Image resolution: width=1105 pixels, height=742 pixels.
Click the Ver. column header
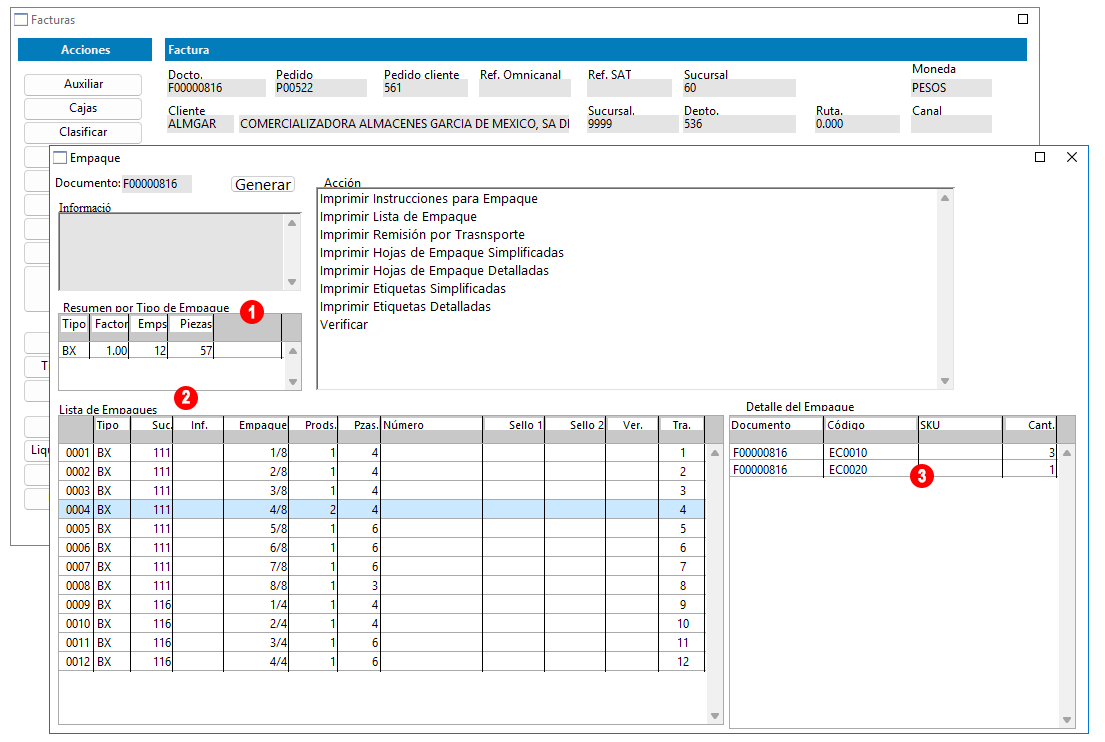(x=633, y=425)
